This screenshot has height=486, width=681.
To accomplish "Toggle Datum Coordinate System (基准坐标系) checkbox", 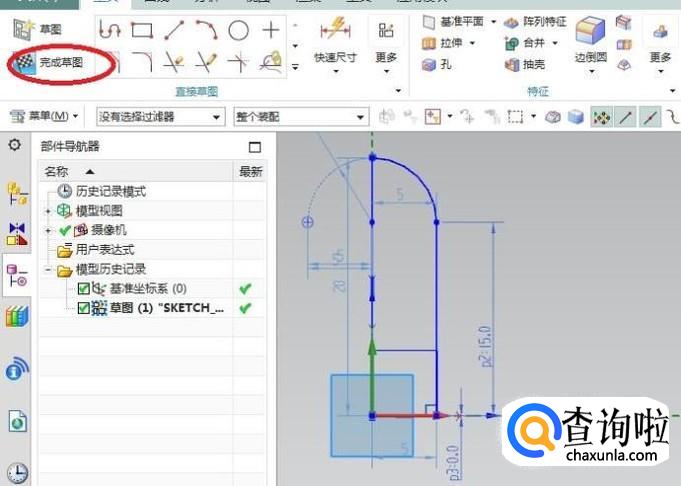I will pos(83,288).
